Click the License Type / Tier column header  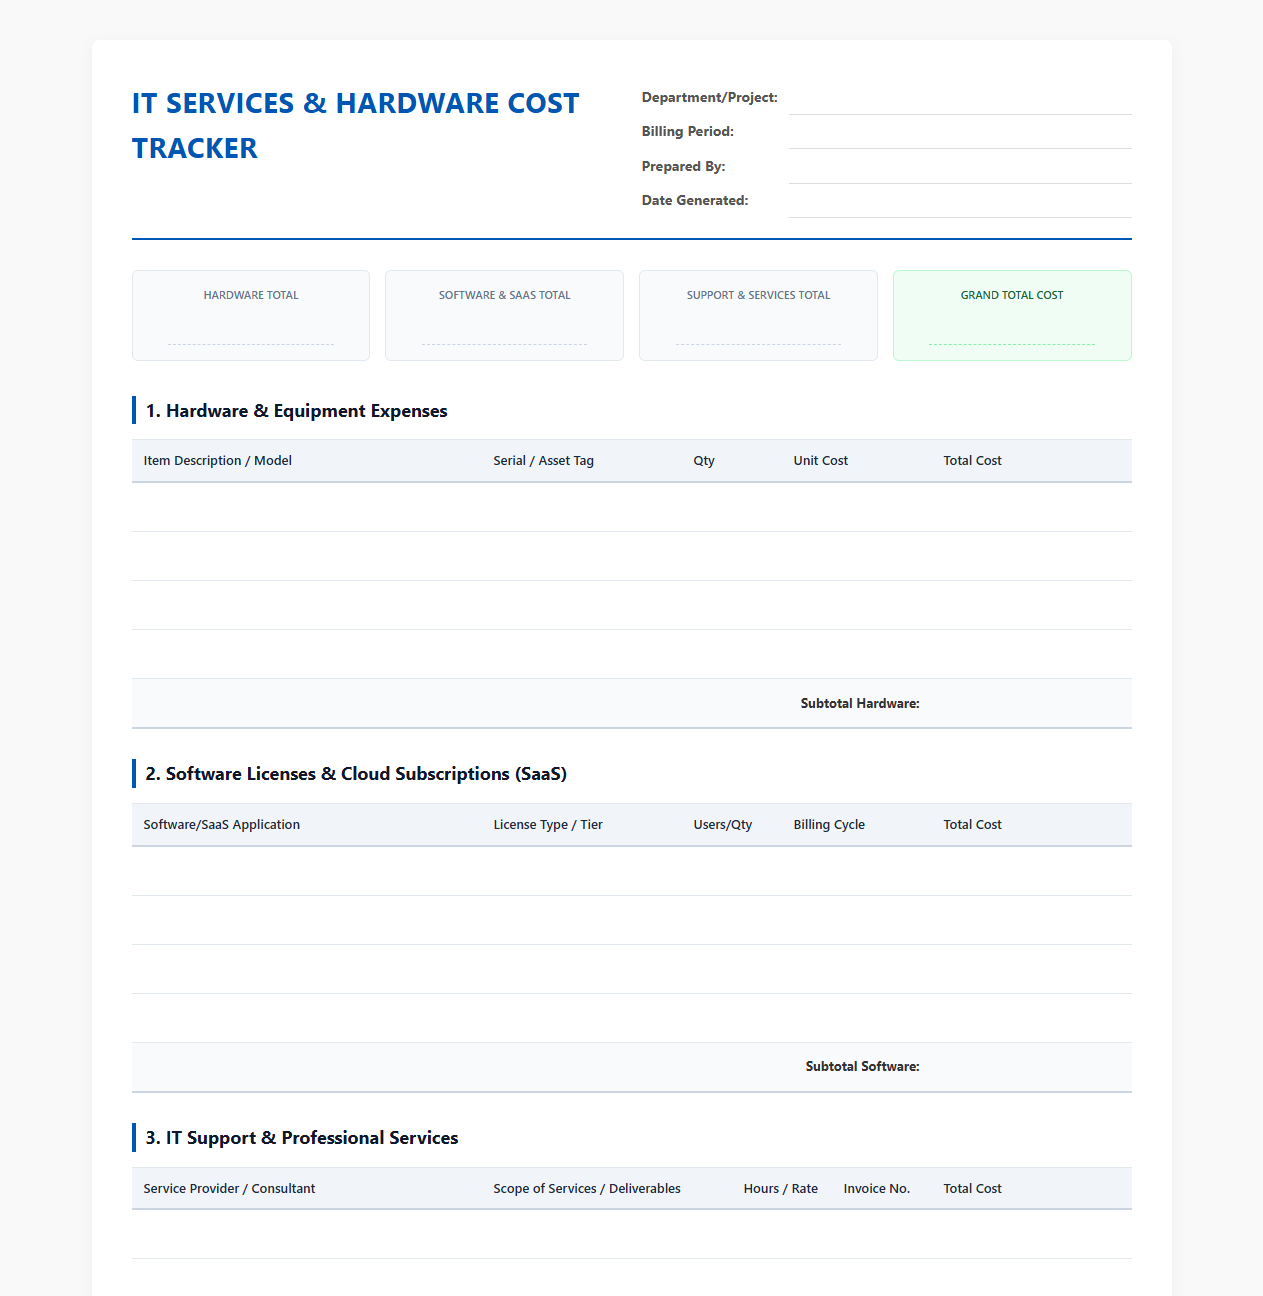pos(548,825)
